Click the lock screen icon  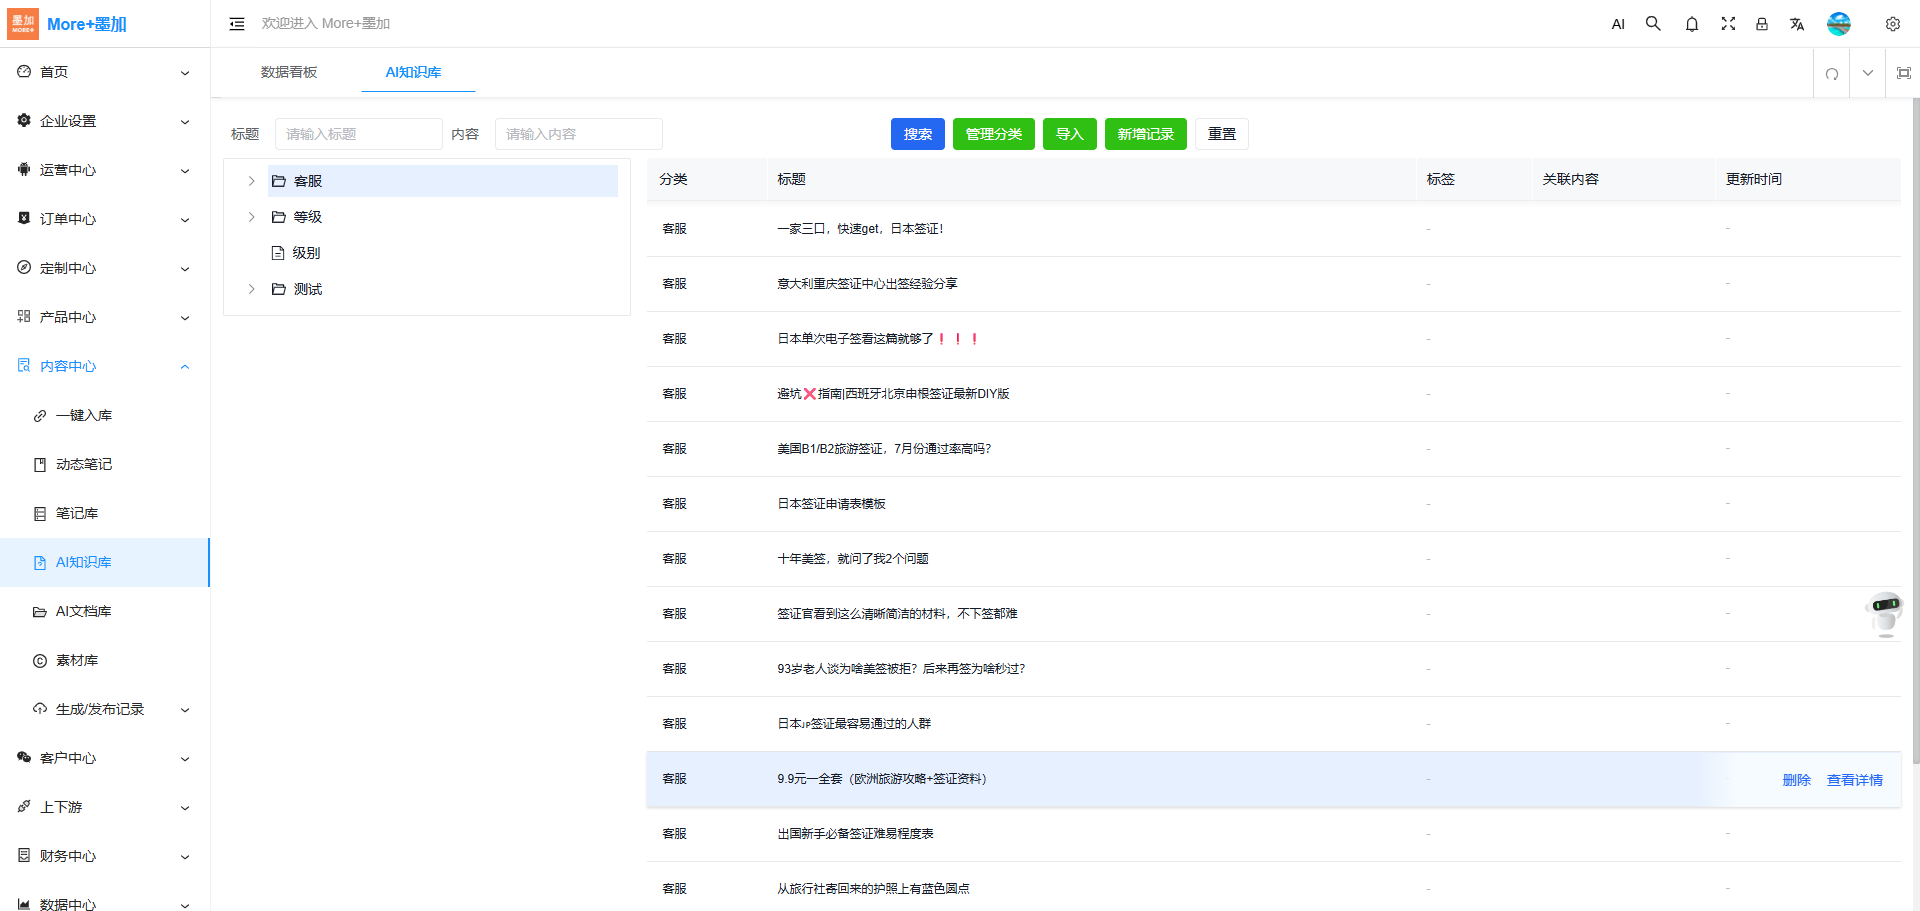pyautogui.click(x=1761, y=24)
